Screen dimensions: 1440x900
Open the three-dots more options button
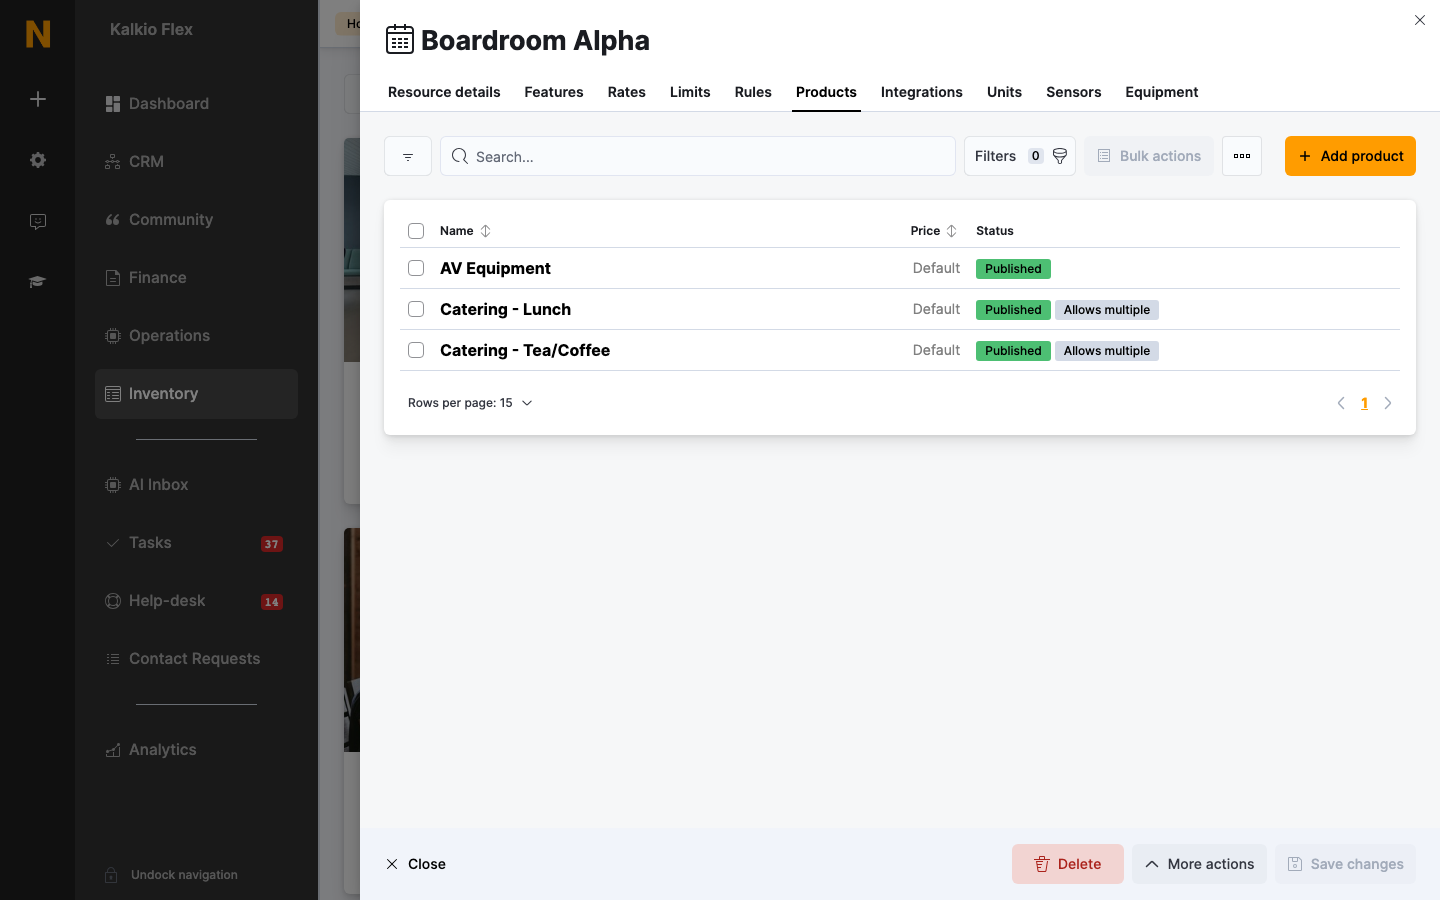coord(1242,156)
